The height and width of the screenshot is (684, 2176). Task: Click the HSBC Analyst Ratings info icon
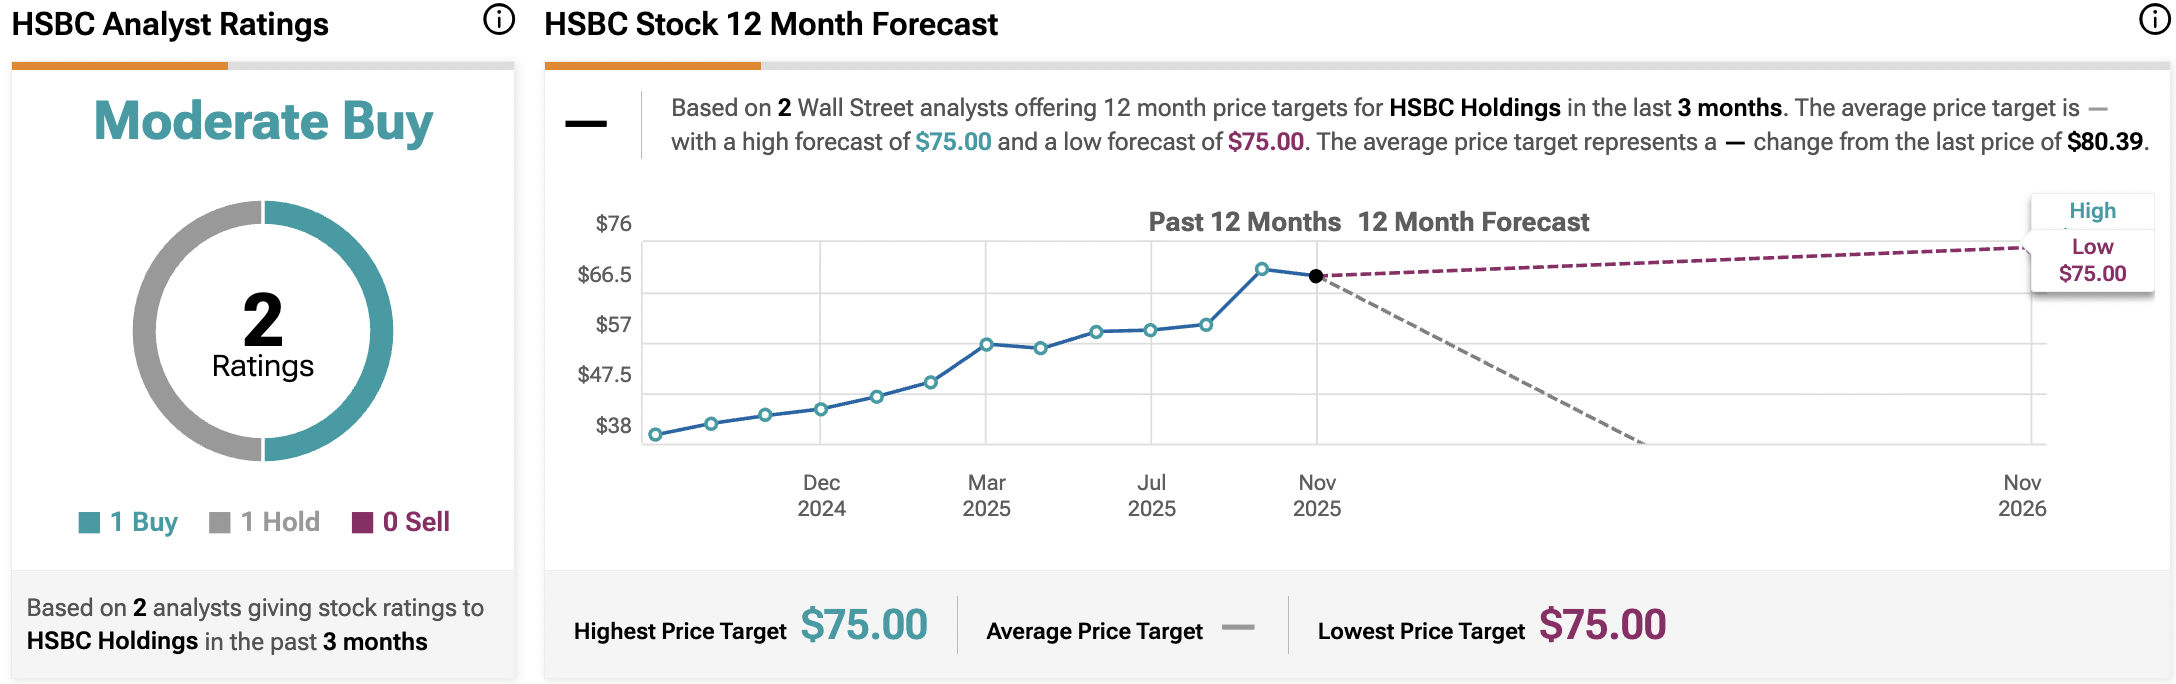[x=498, y=19]
